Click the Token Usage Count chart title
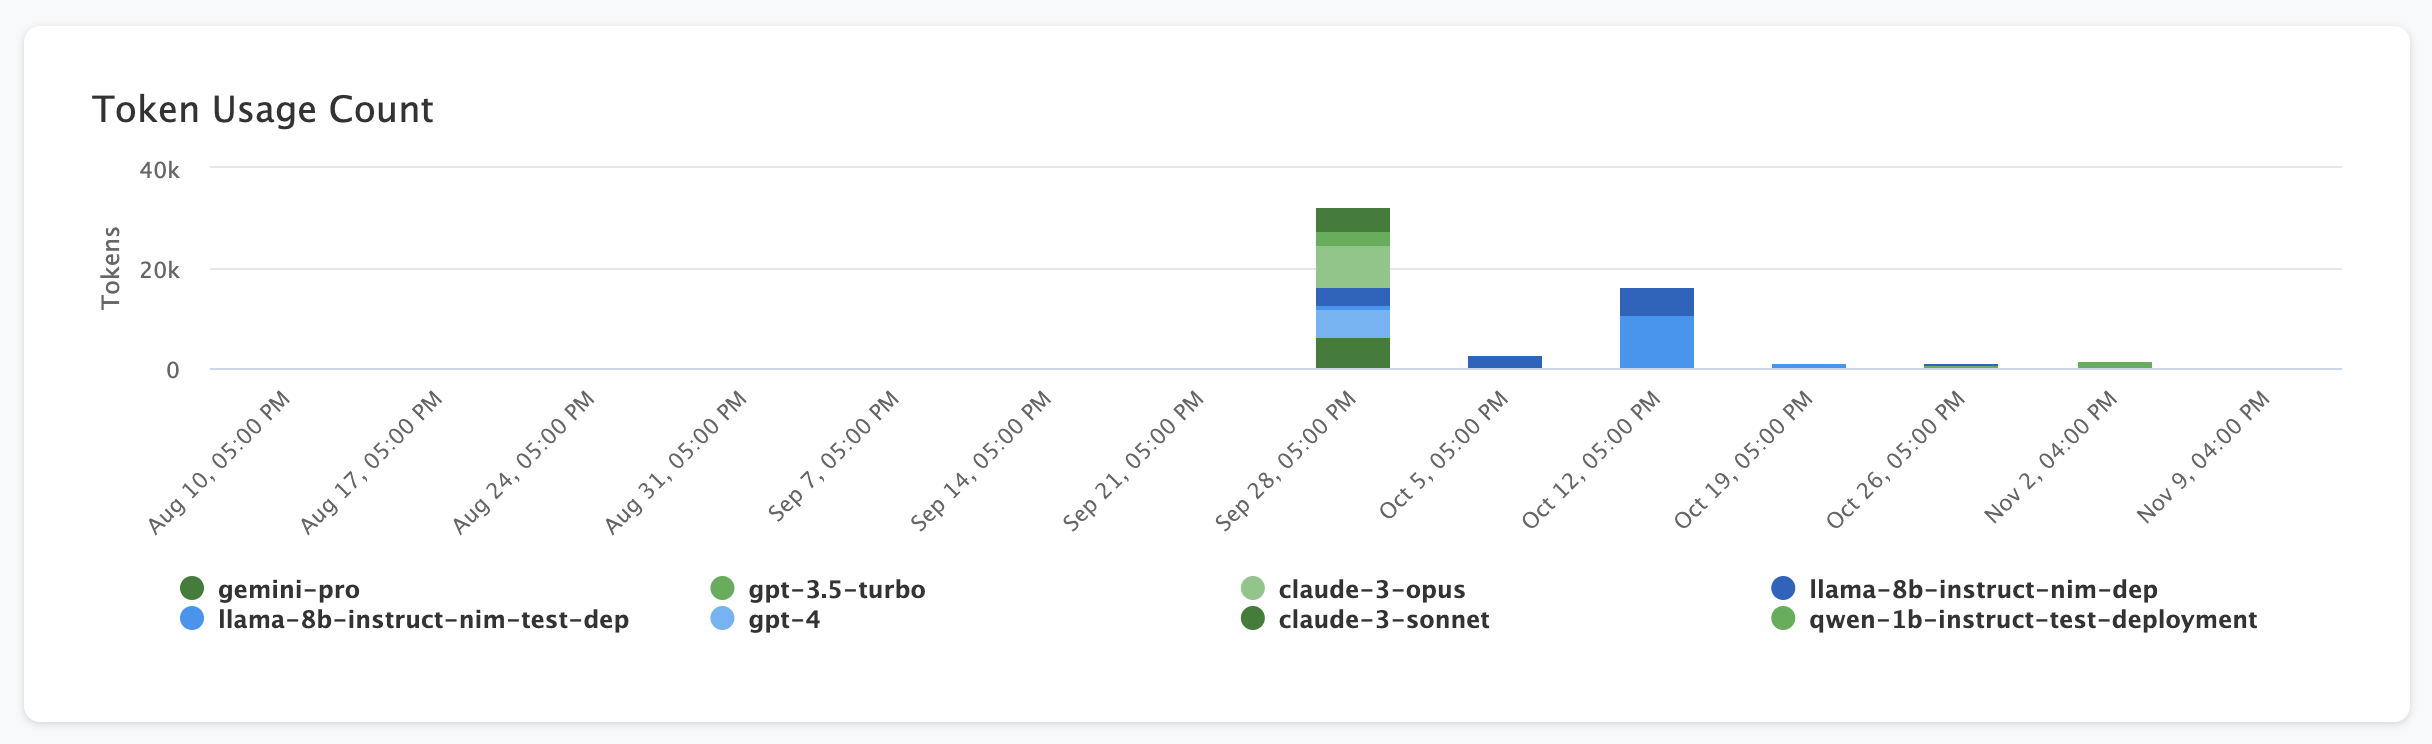 pyautogui.click(x=262, y=109)
